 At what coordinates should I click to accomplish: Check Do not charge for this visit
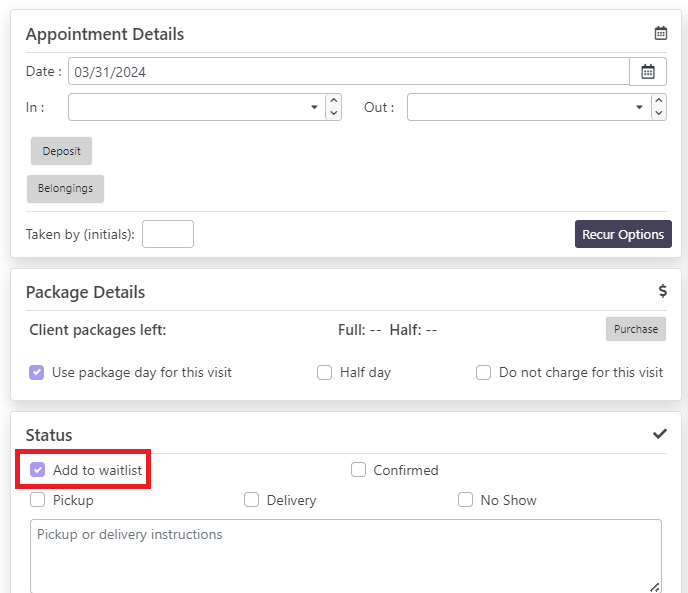[483, 372]
